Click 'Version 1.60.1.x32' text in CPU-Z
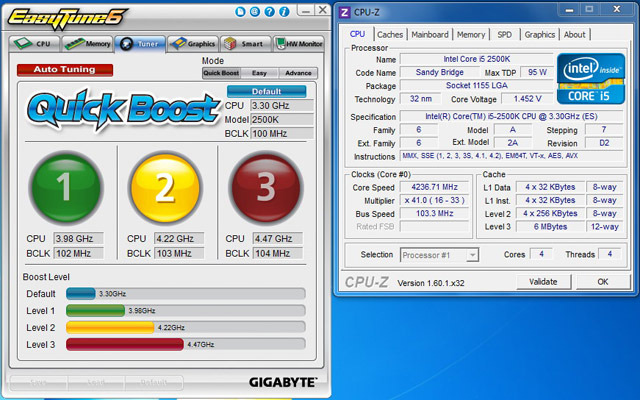This screenshot has height=400, width=640. click(x=431, y=283)
